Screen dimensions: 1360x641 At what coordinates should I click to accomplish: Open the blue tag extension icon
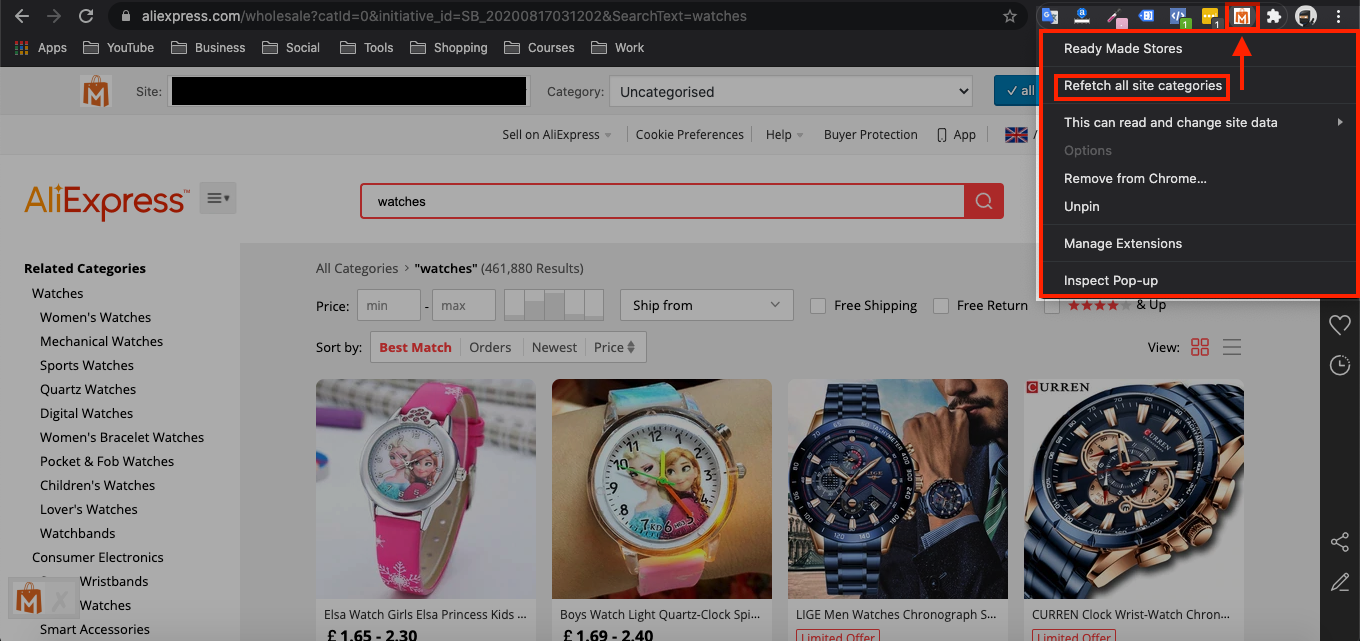[x=1147, y=17]
